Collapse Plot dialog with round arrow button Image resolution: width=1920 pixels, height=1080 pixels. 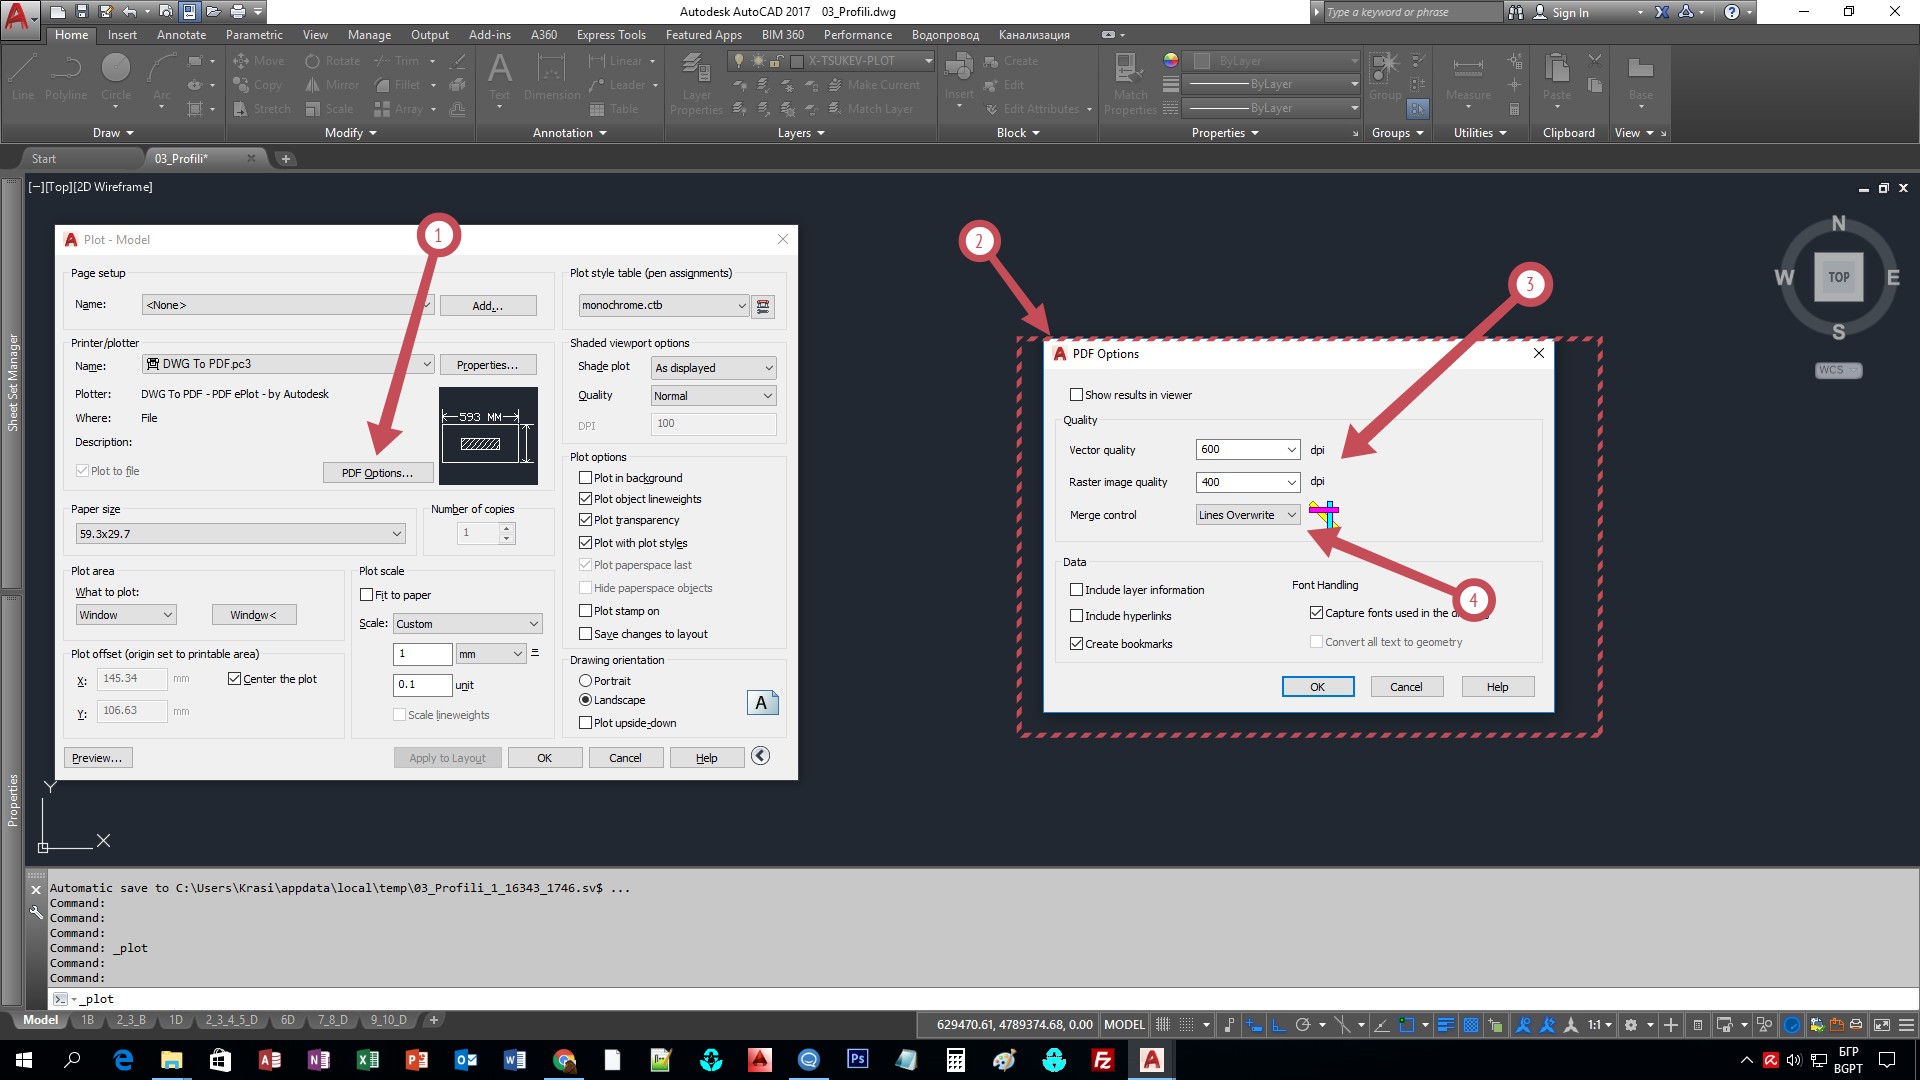[x=760, y=756]
